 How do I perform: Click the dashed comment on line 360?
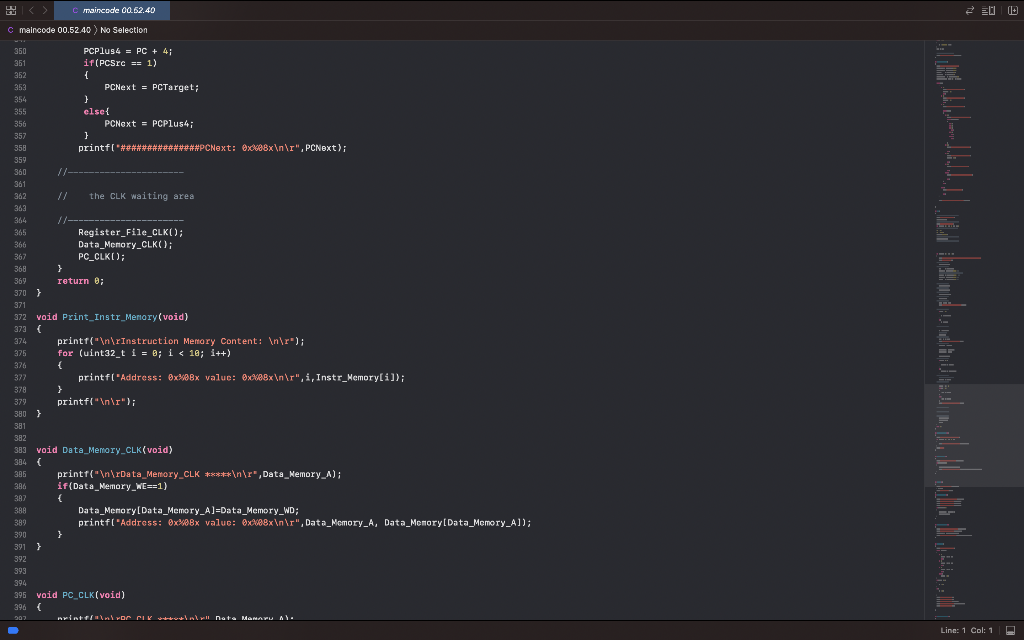coord(120,172)
